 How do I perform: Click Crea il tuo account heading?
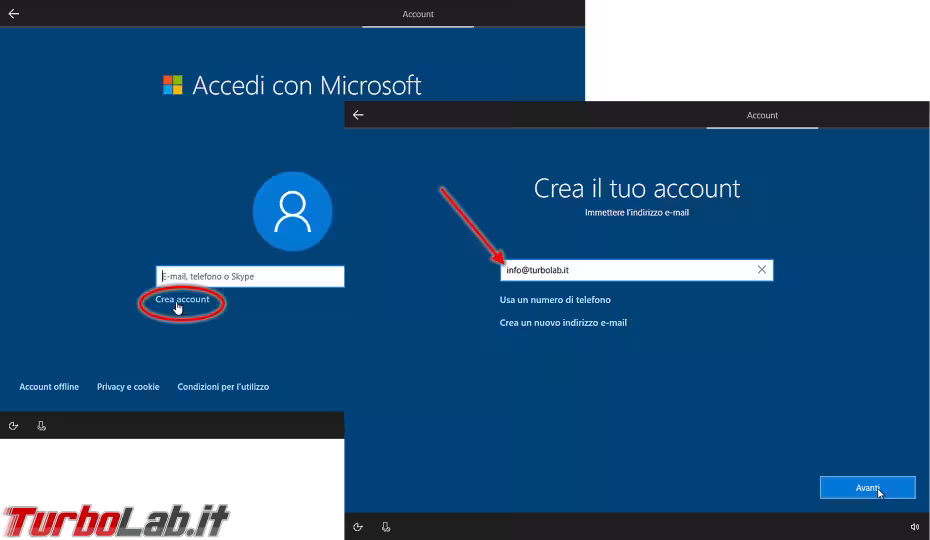(x=637, y=189)
